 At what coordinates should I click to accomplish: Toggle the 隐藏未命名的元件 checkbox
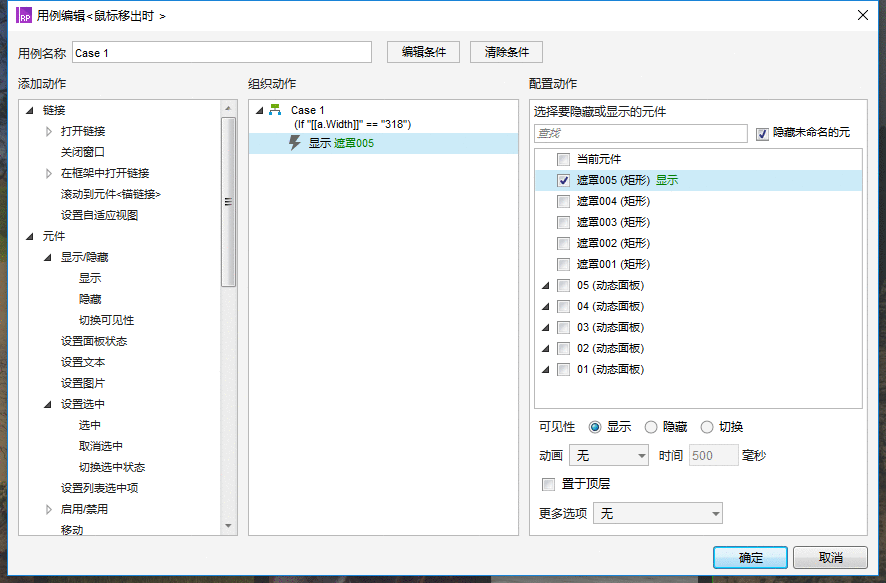(762, 134)
